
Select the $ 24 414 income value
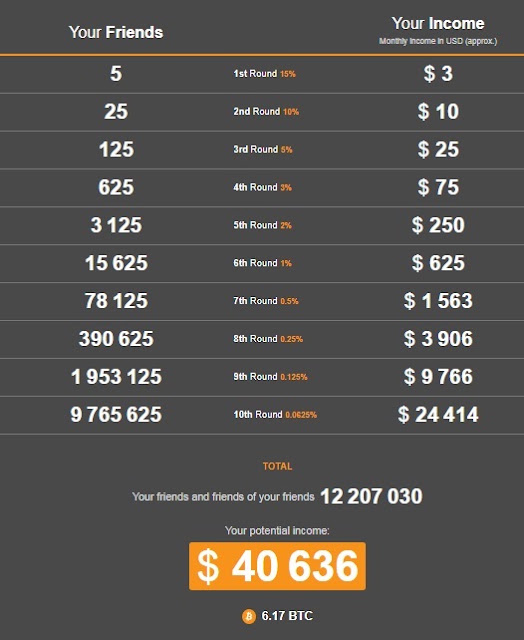tap(438, 415)
